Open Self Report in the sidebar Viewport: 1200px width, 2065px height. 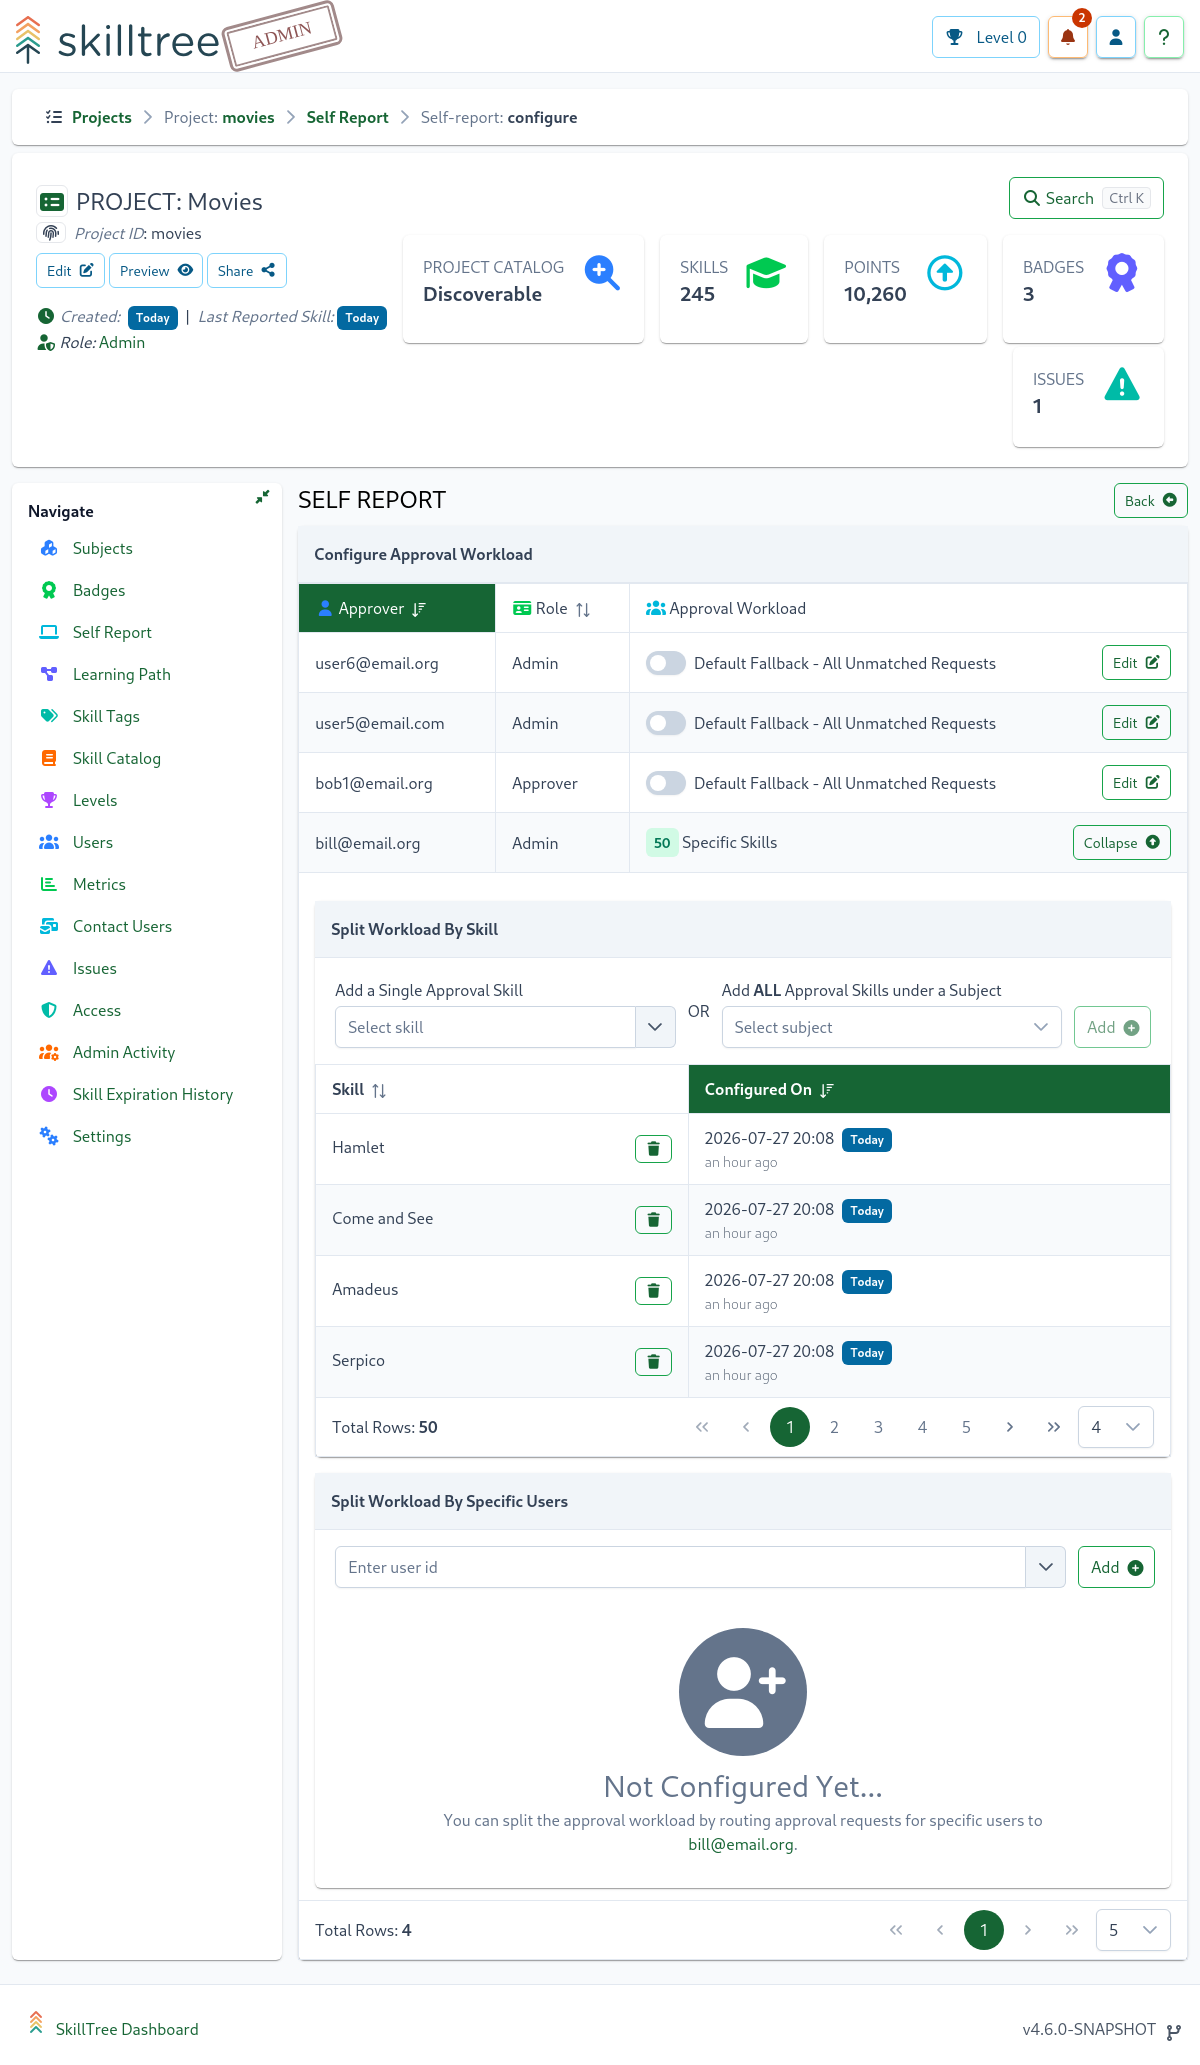pos(112,632)
